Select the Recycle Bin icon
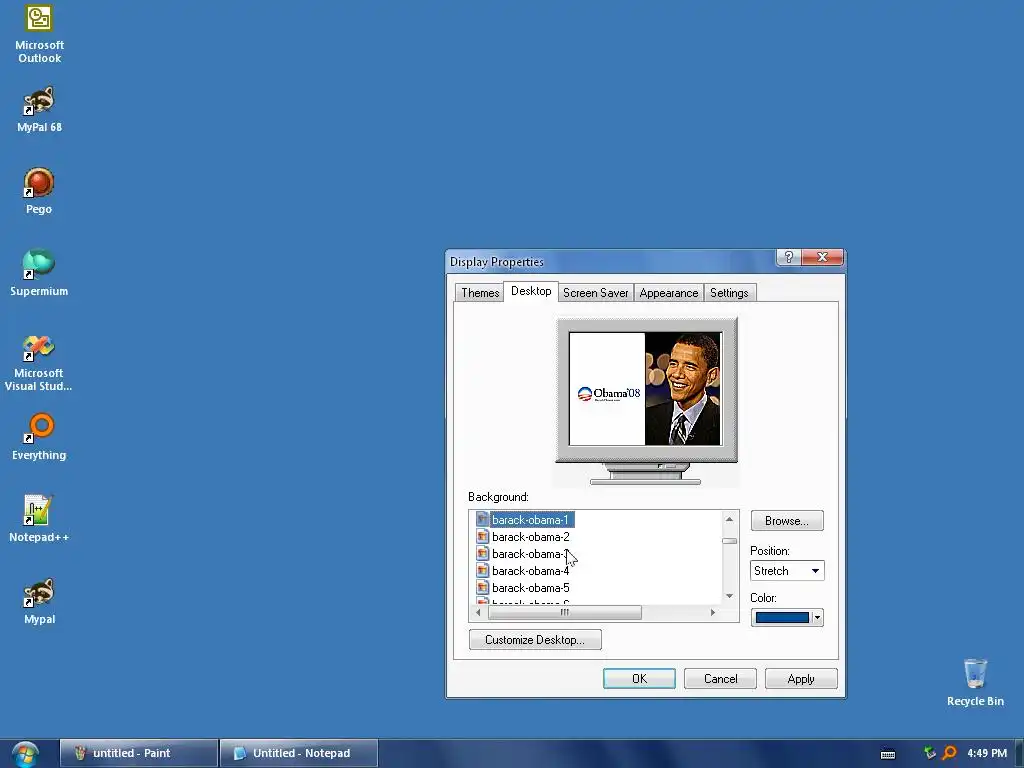Image resolution: width=1024 pixels, height=768 pixels. pos(975,682)
